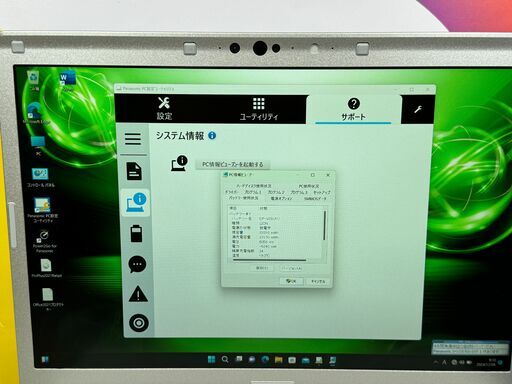Click the OK button in dialog

click(291, 281)
